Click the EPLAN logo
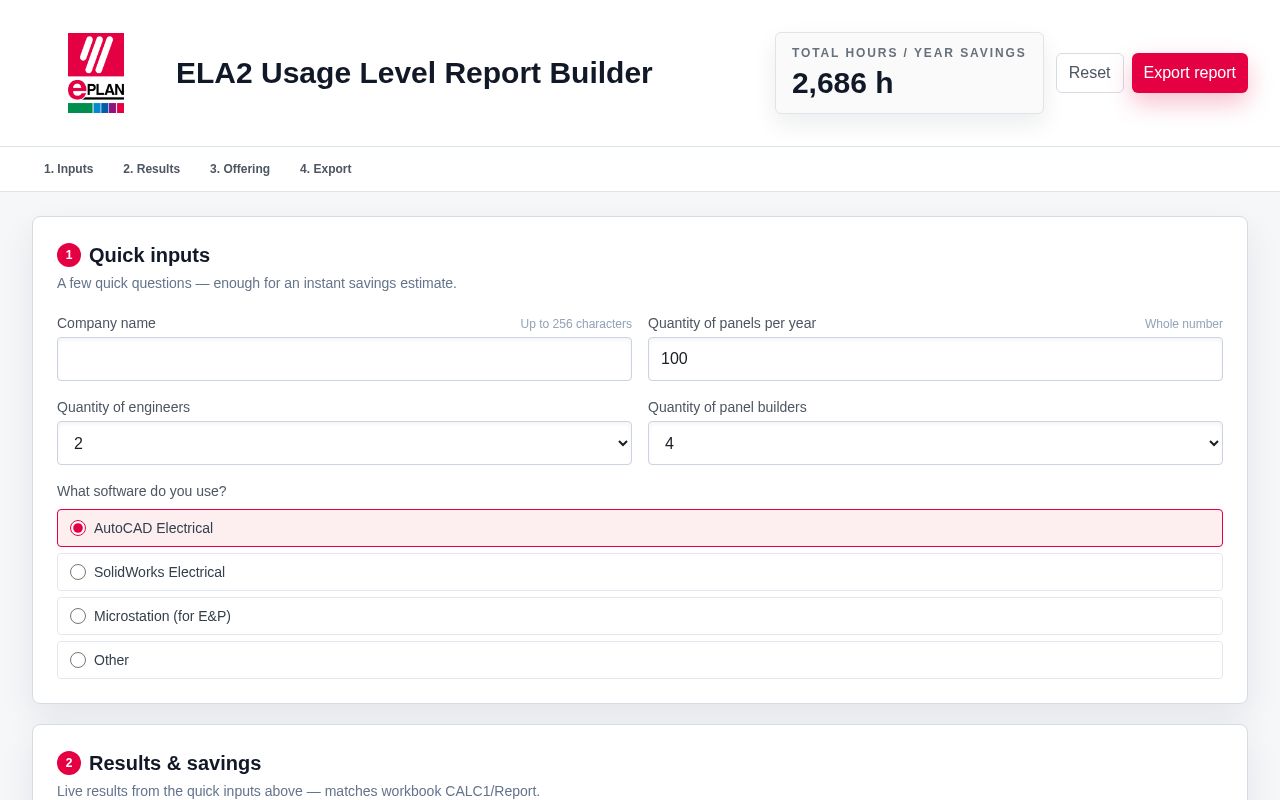This screenshot has width=1280, height=800. (x=96, y=73)
